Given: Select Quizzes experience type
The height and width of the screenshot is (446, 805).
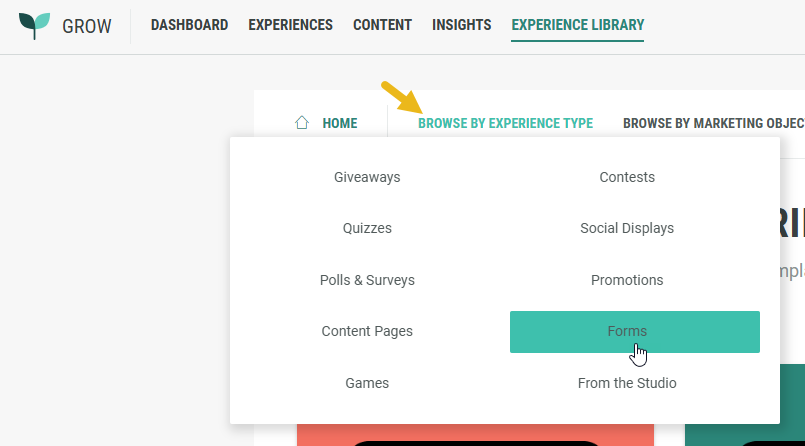Looking at the screenshot, I should point(367,228).
